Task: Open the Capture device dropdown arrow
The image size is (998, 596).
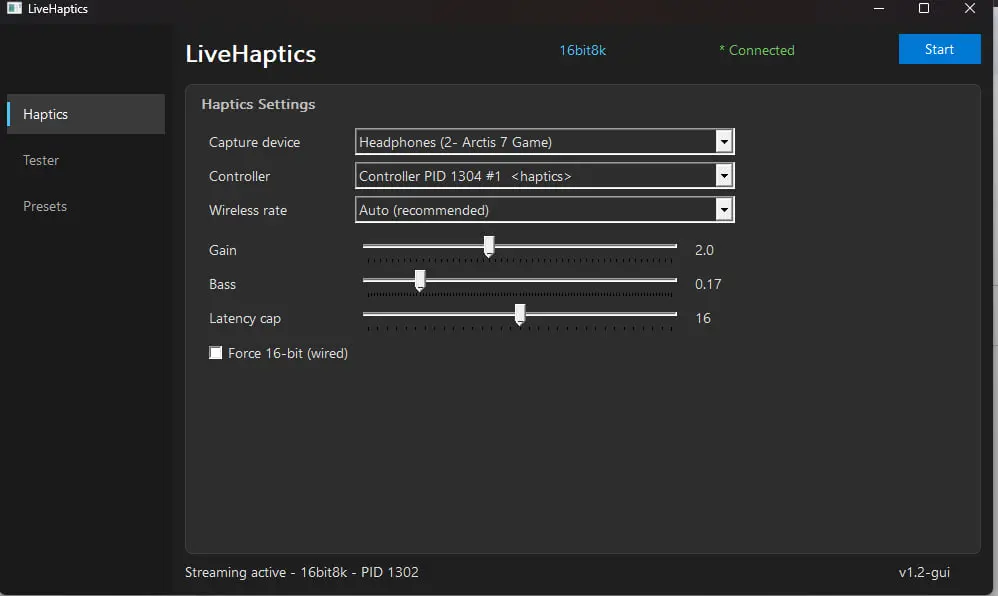Action: [724, 141]
